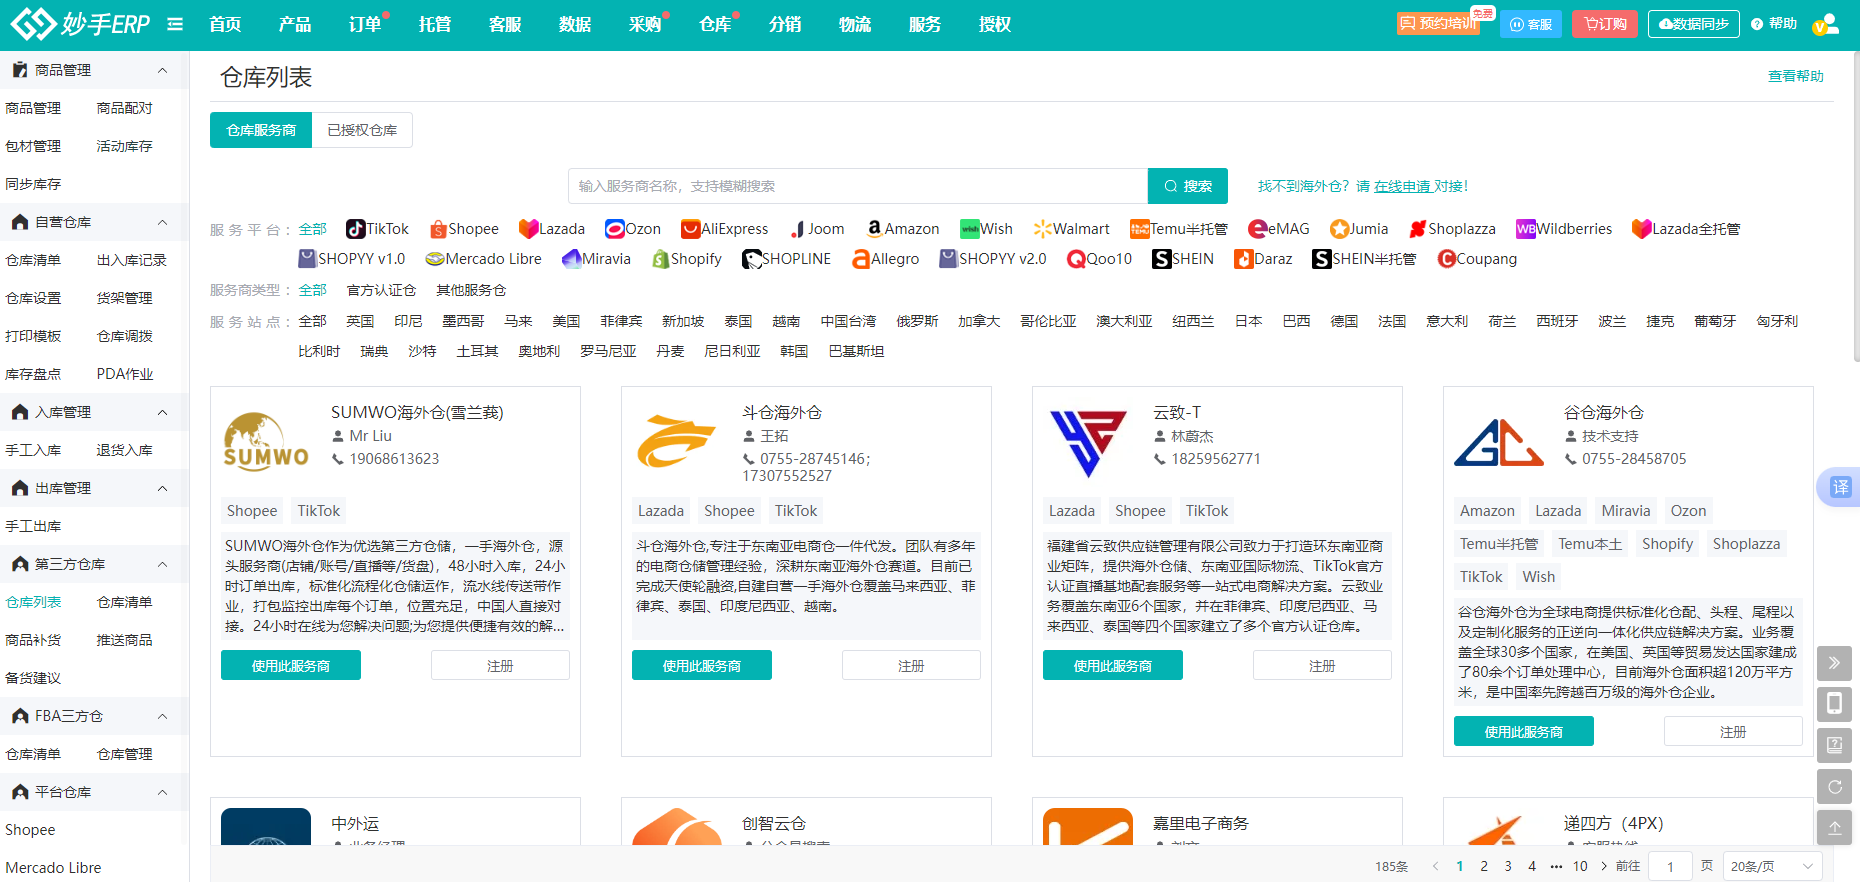Expand the right floating sidebar arrow
The image size is (1860, 882).
click(x=1834, y=663)
